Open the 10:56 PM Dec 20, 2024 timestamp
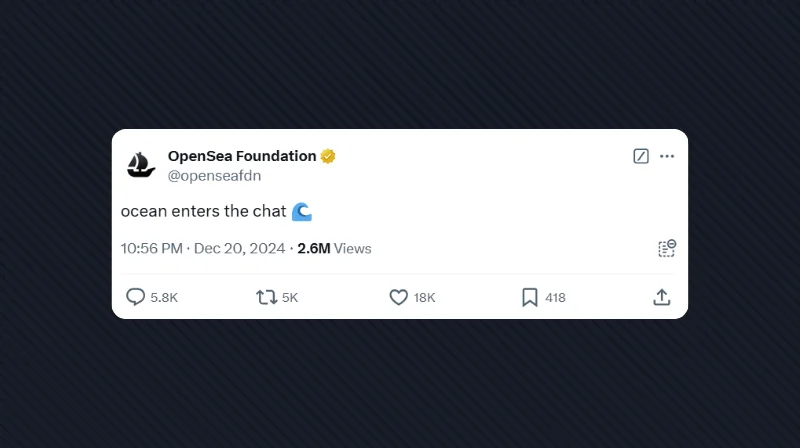Screen dimensions: 800x448 203,248
